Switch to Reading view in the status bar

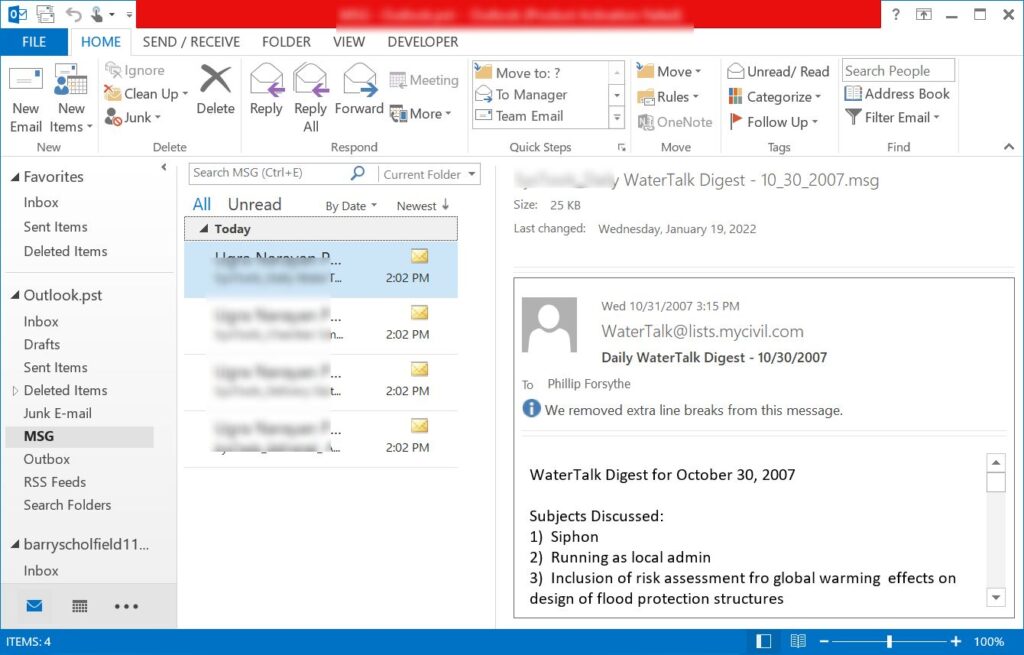pos(798,641)
